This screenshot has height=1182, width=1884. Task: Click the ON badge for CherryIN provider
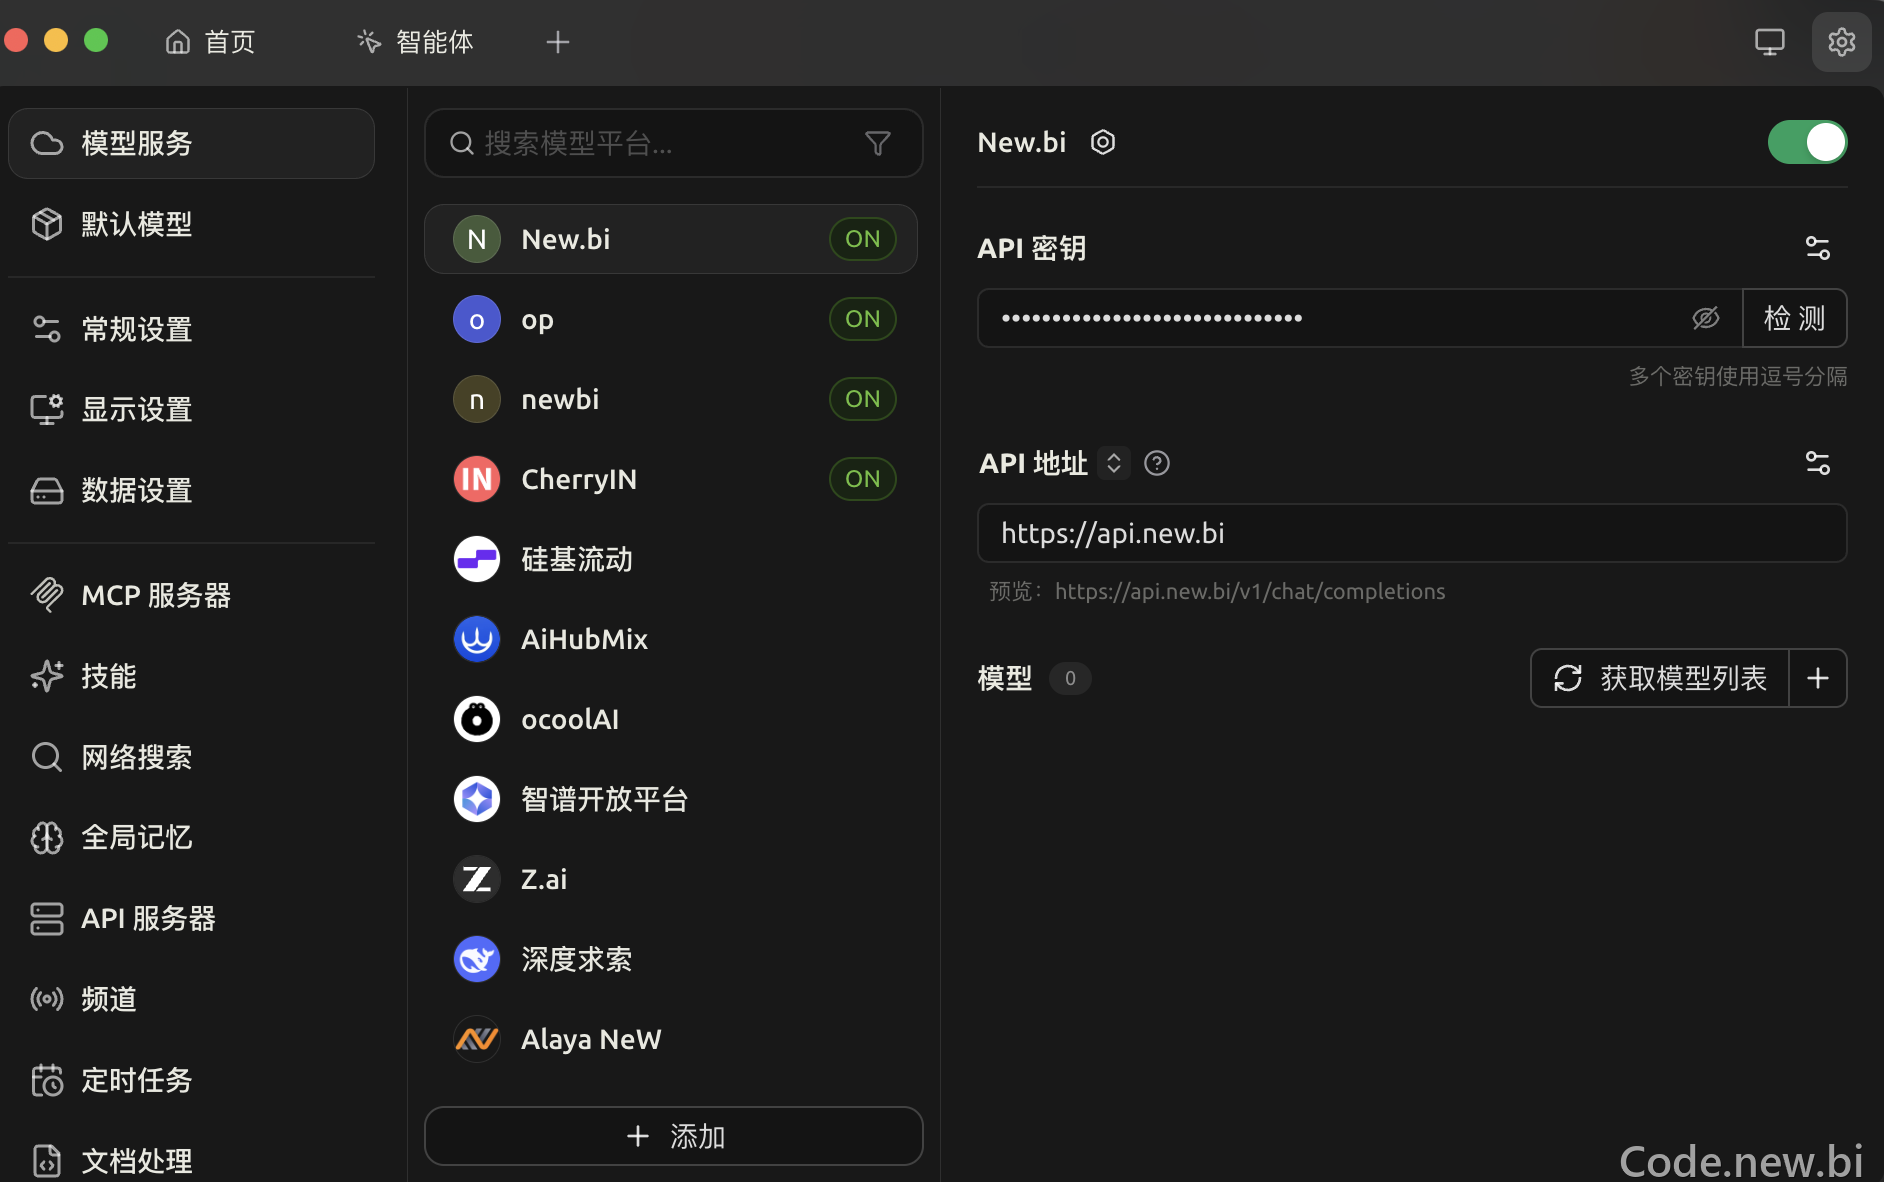[x=863, y=479]
